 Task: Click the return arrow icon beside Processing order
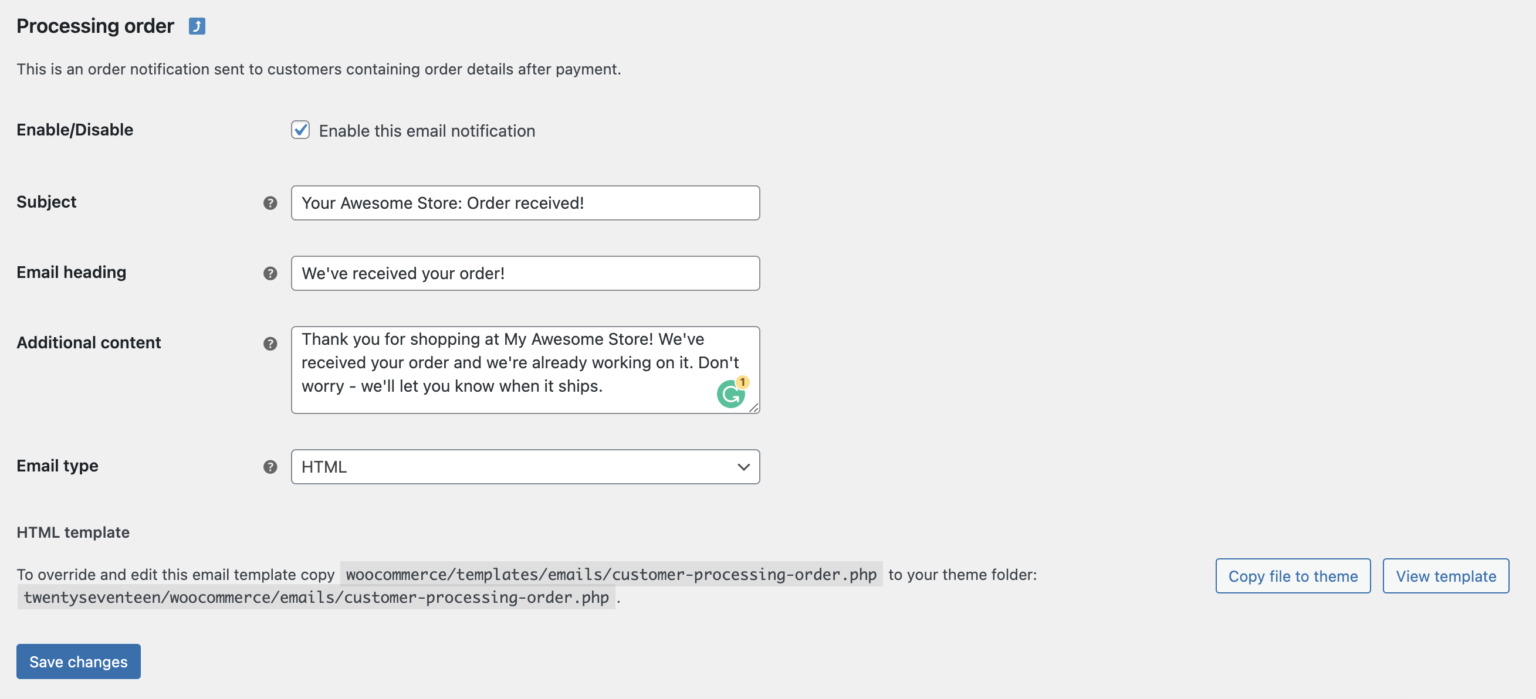(x=197, y=27)
